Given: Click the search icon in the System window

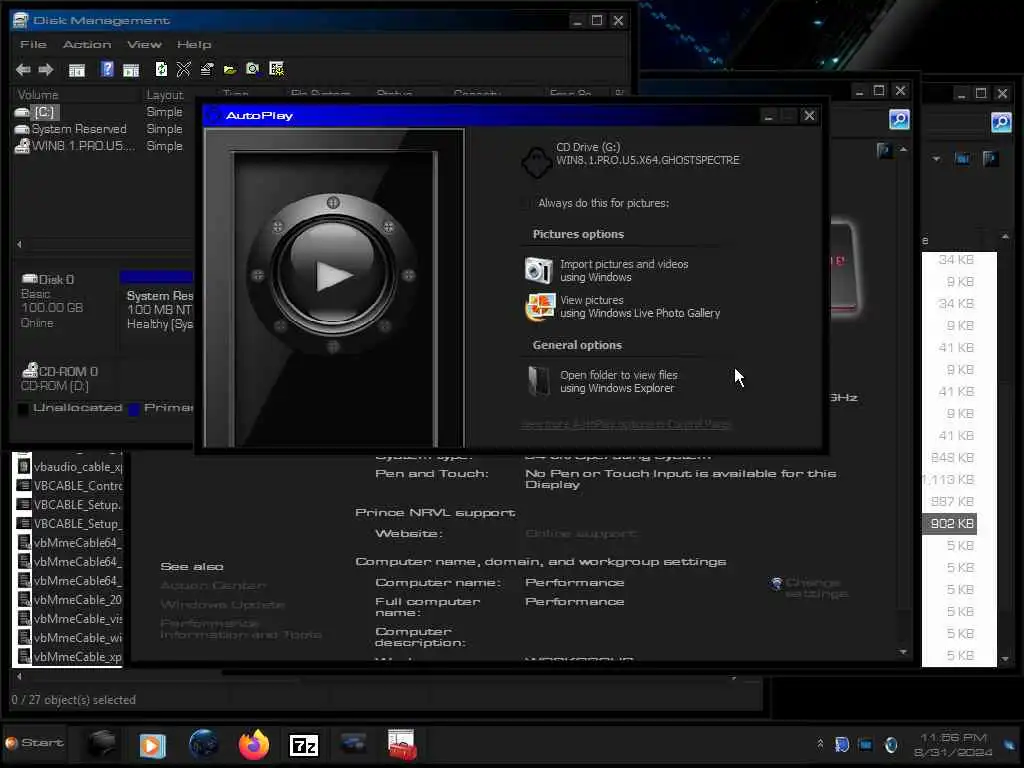Looking at the screenshot, I should 899,119.
